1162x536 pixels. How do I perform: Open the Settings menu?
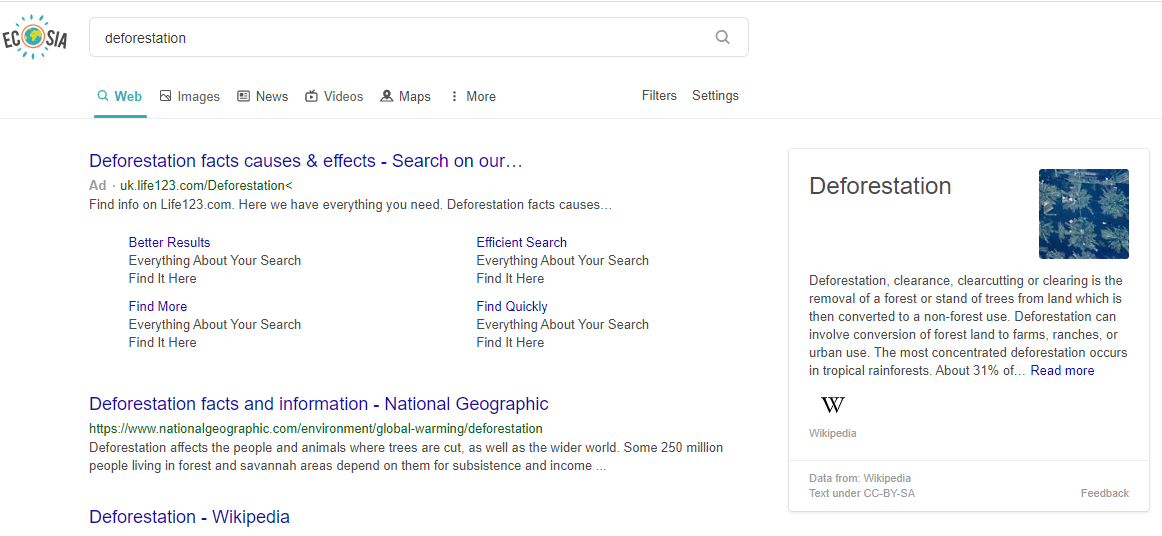tap(715, 96)
